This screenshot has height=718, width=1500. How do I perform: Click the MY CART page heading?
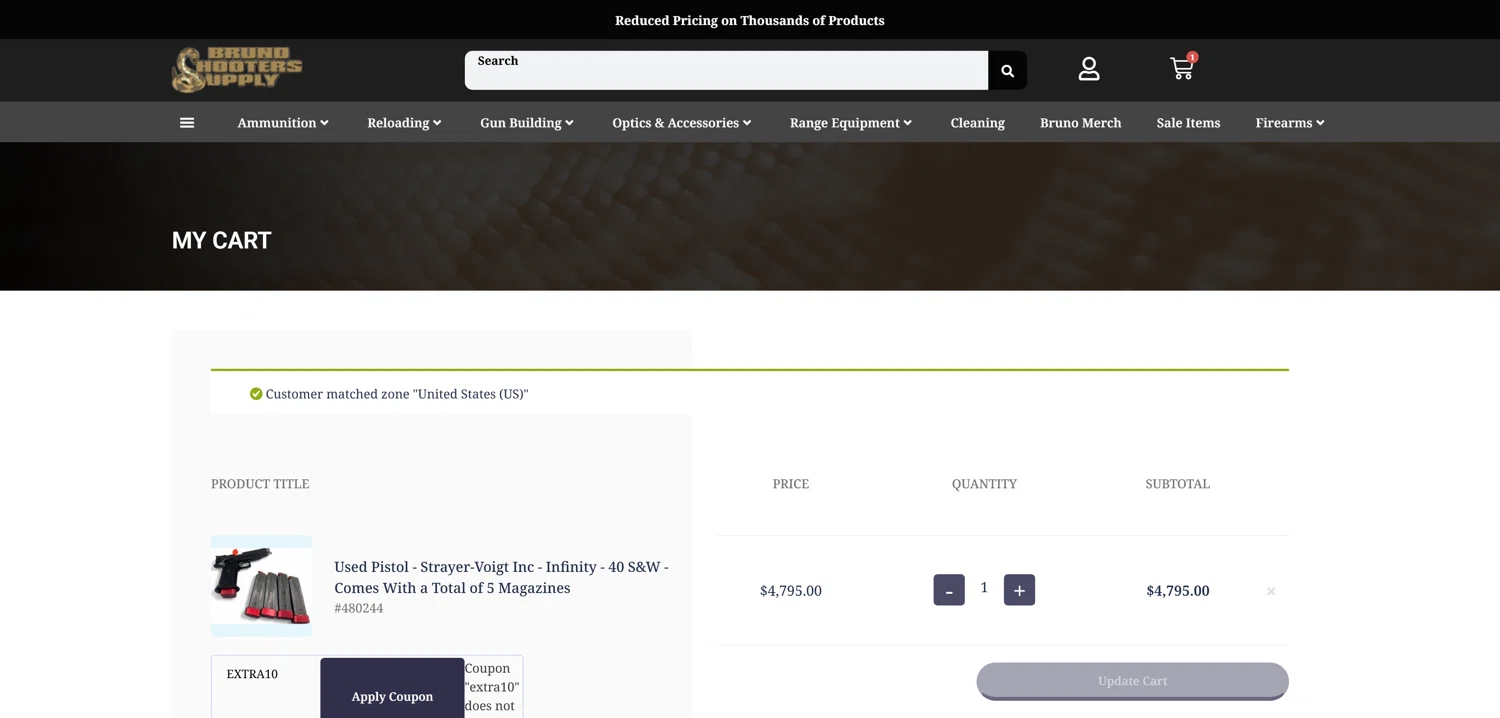[222, 240]
